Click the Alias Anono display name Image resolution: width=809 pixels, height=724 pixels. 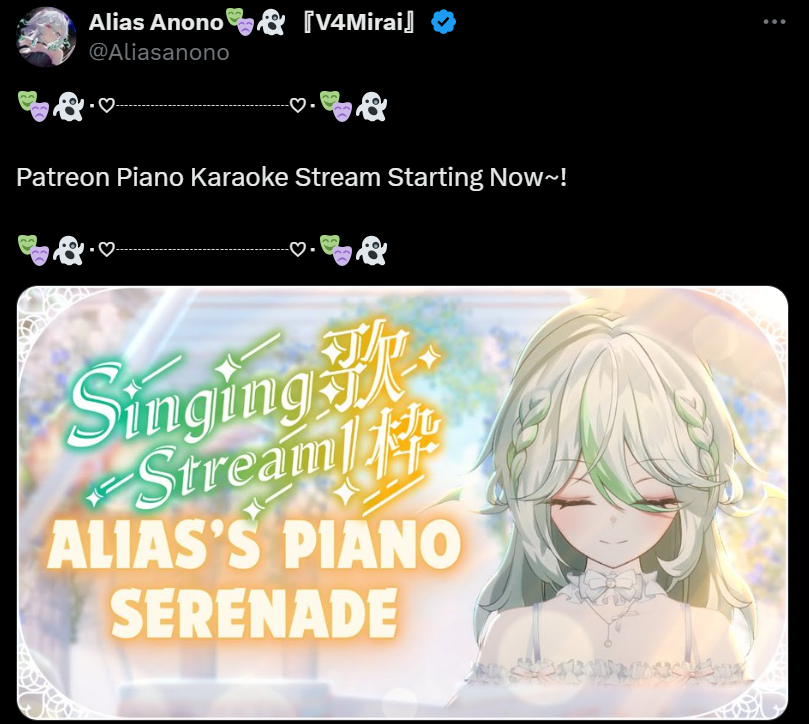[156, 22]
